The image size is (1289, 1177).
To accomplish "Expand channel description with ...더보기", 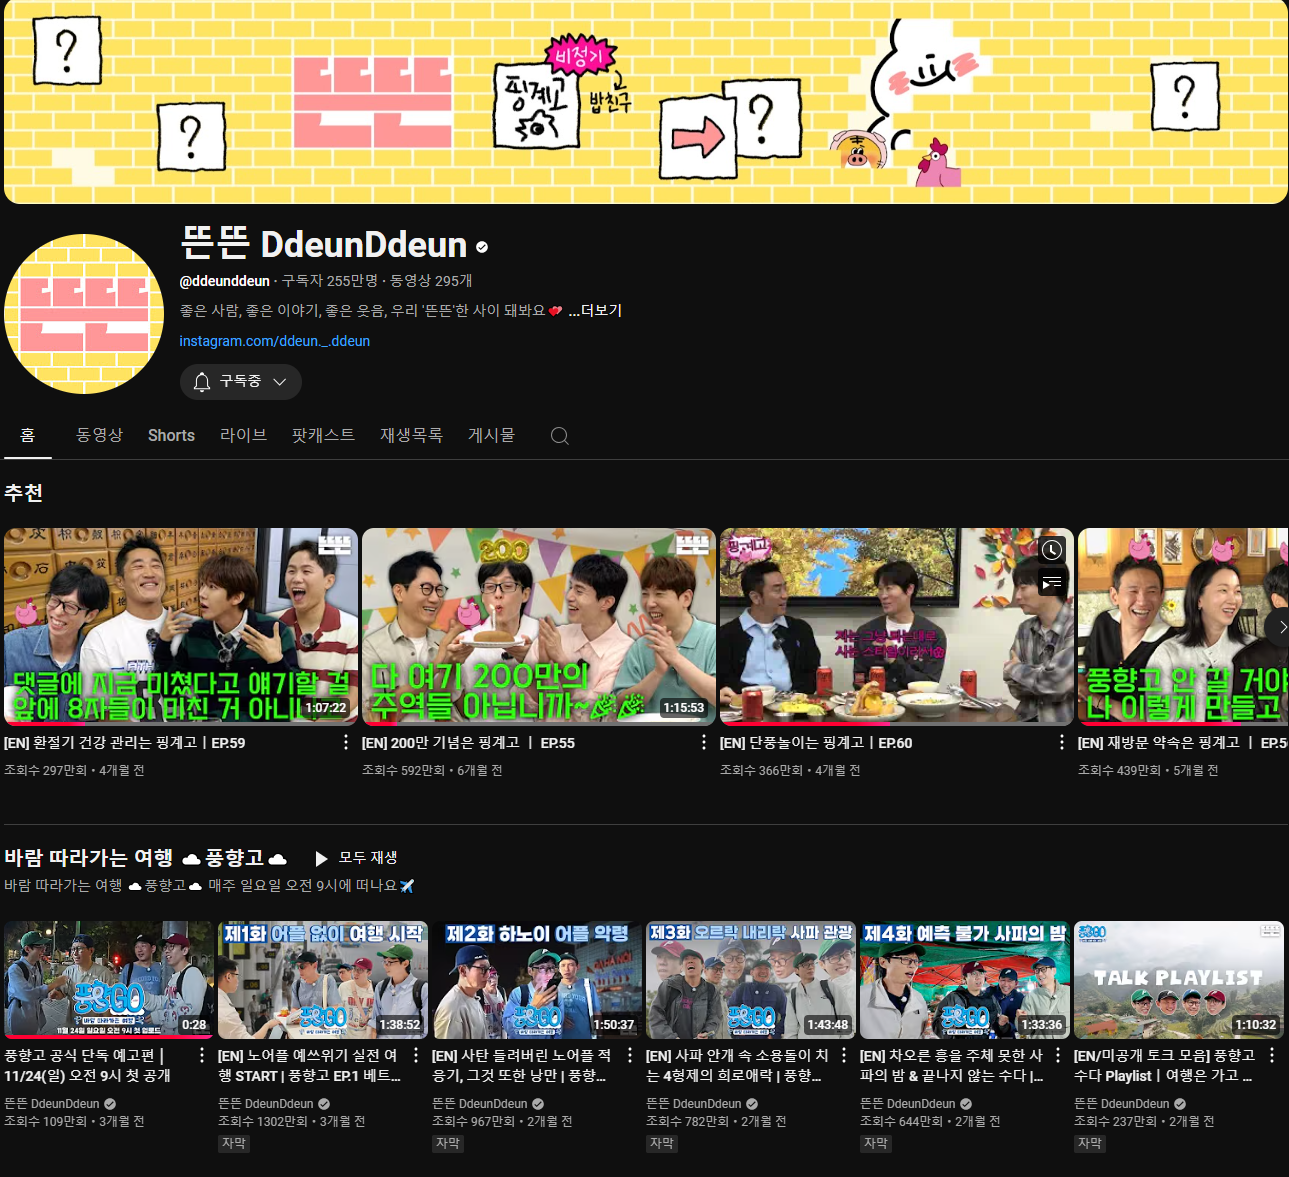I will 595,310.
